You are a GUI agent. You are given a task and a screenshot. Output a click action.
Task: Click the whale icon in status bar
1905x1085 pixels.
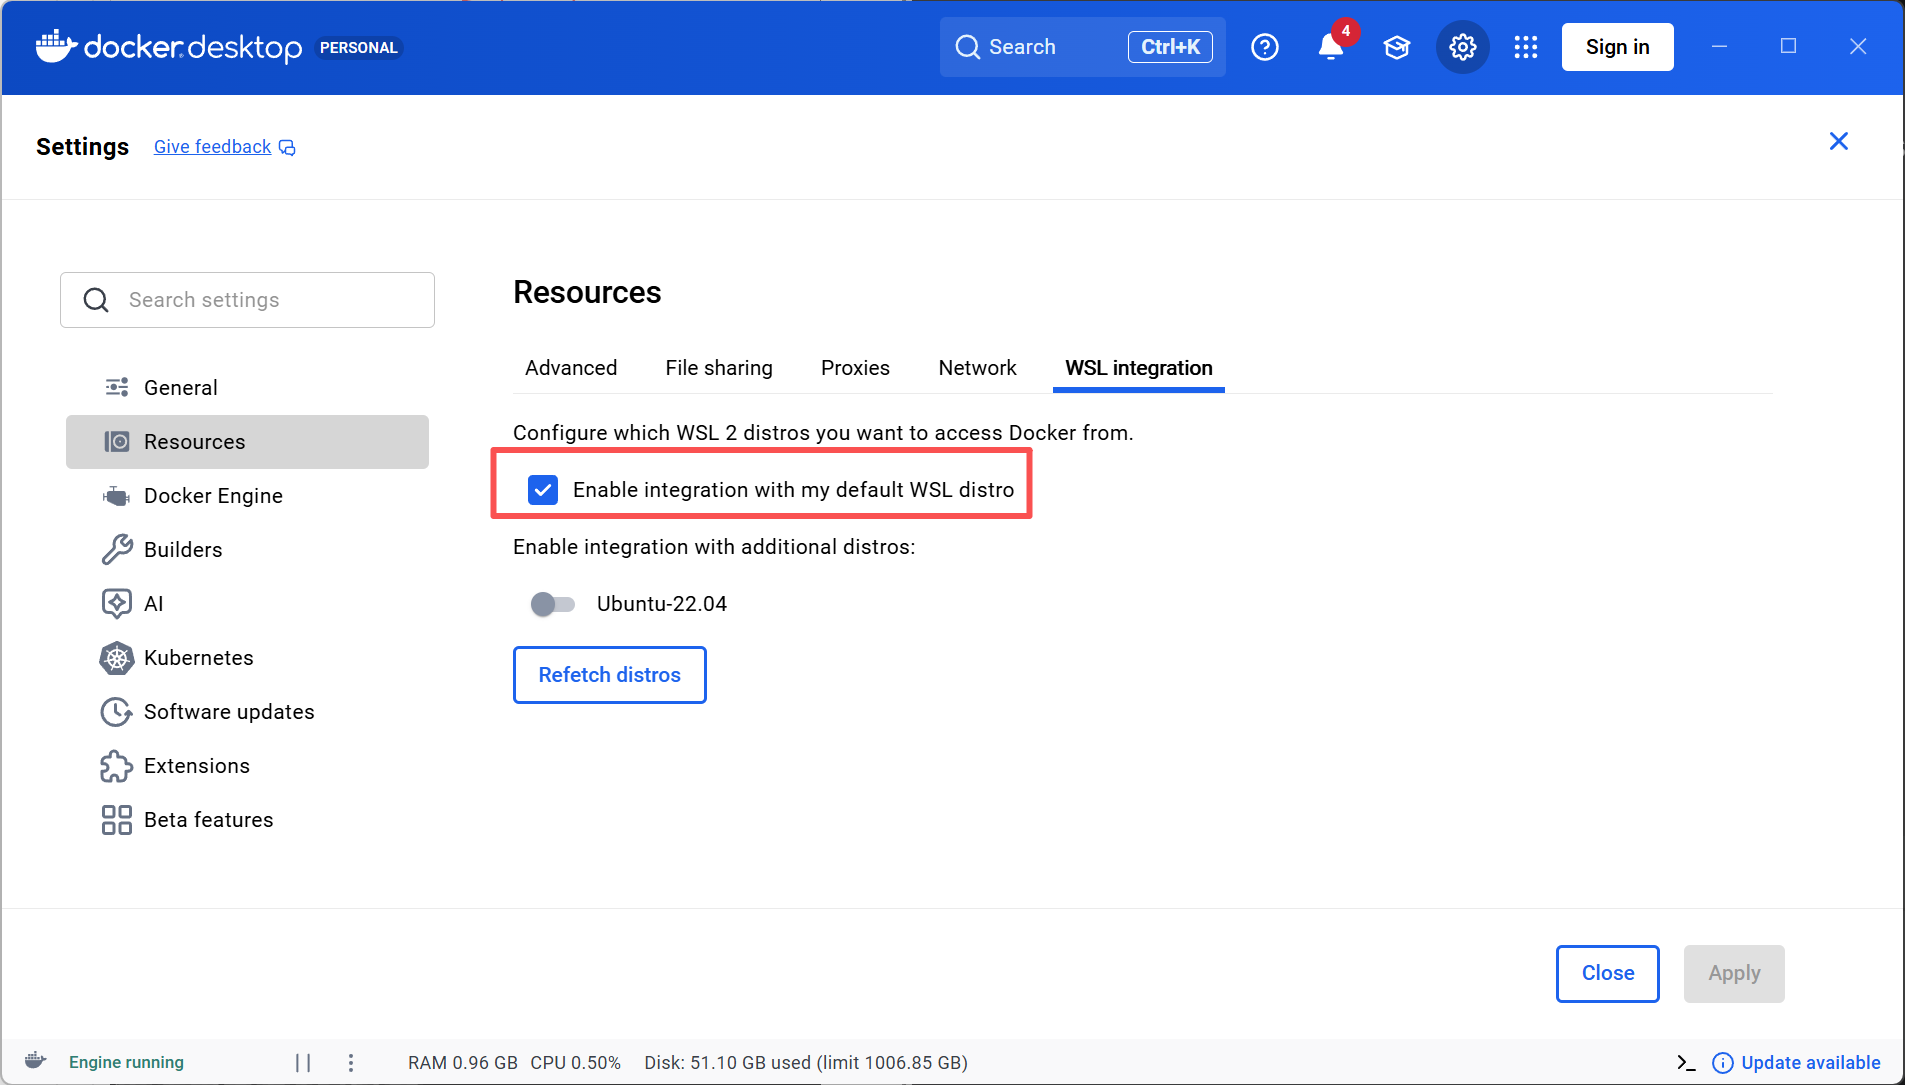click(35, 1061)
